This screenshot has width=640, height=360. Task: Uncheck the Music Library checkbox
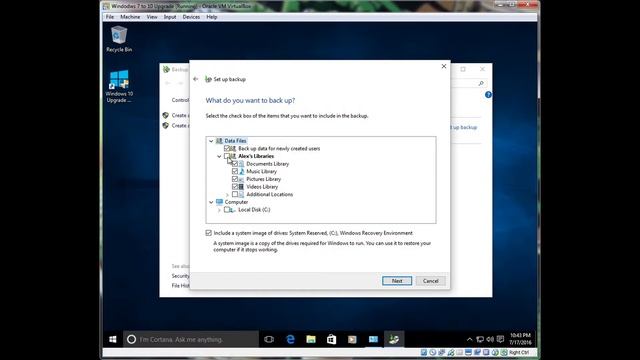235,171
